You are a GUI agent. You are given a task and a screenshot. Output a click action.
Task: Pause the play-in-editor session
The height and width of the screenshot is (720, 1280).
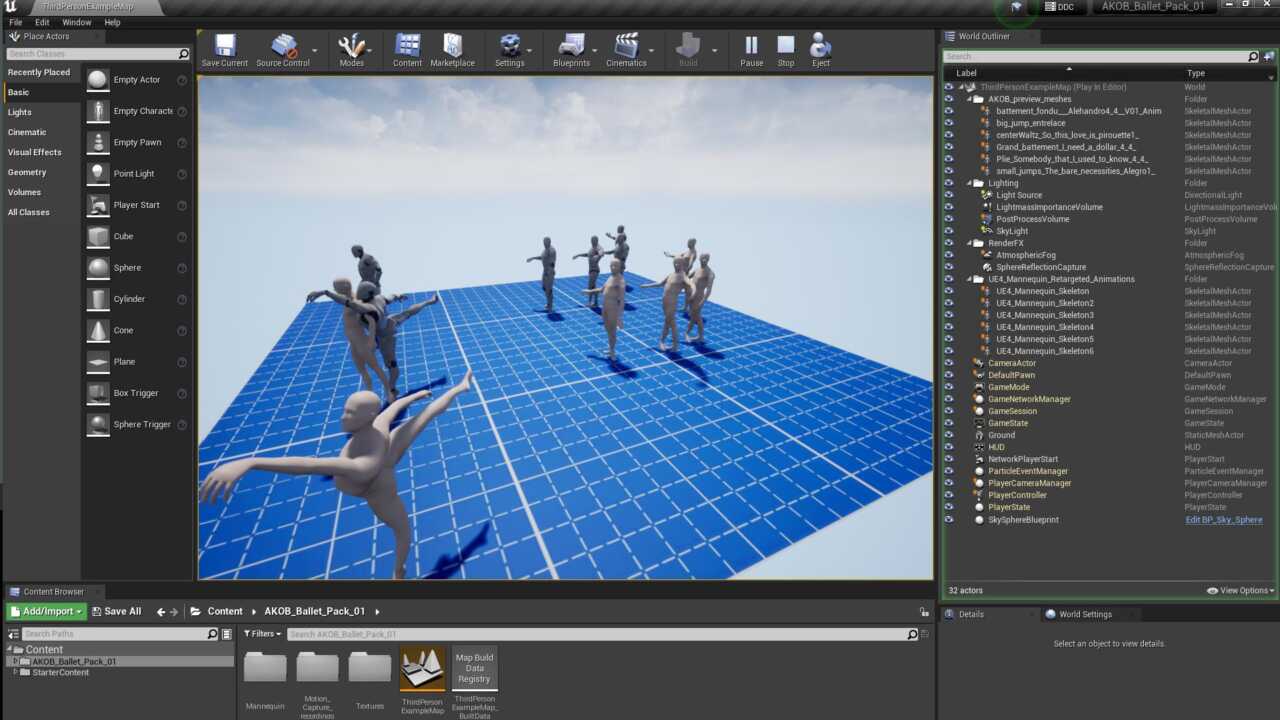coord(751,50)
